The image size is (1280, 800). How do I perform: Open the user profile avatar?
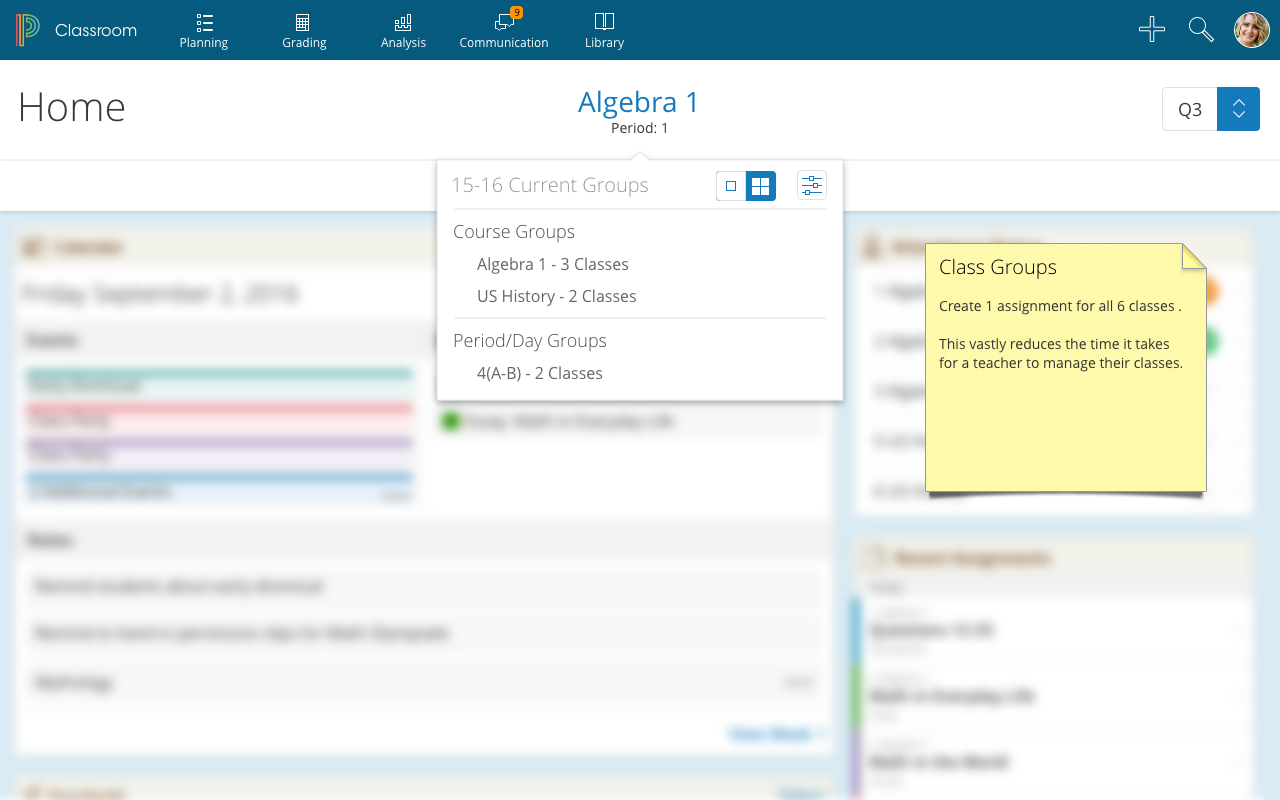tap(1251, 30)
